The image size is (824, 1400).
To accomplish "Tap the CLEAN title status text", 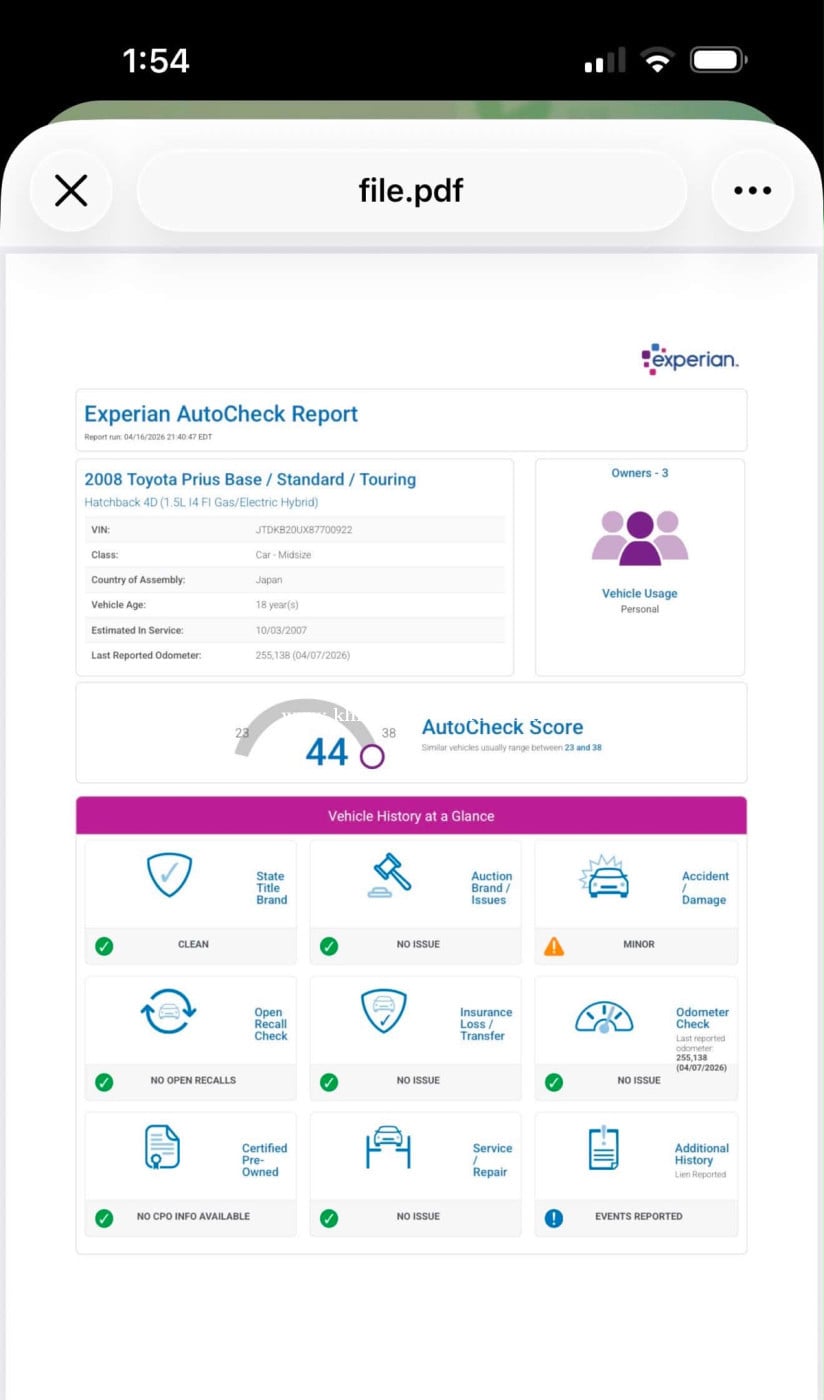I will 193,945.
